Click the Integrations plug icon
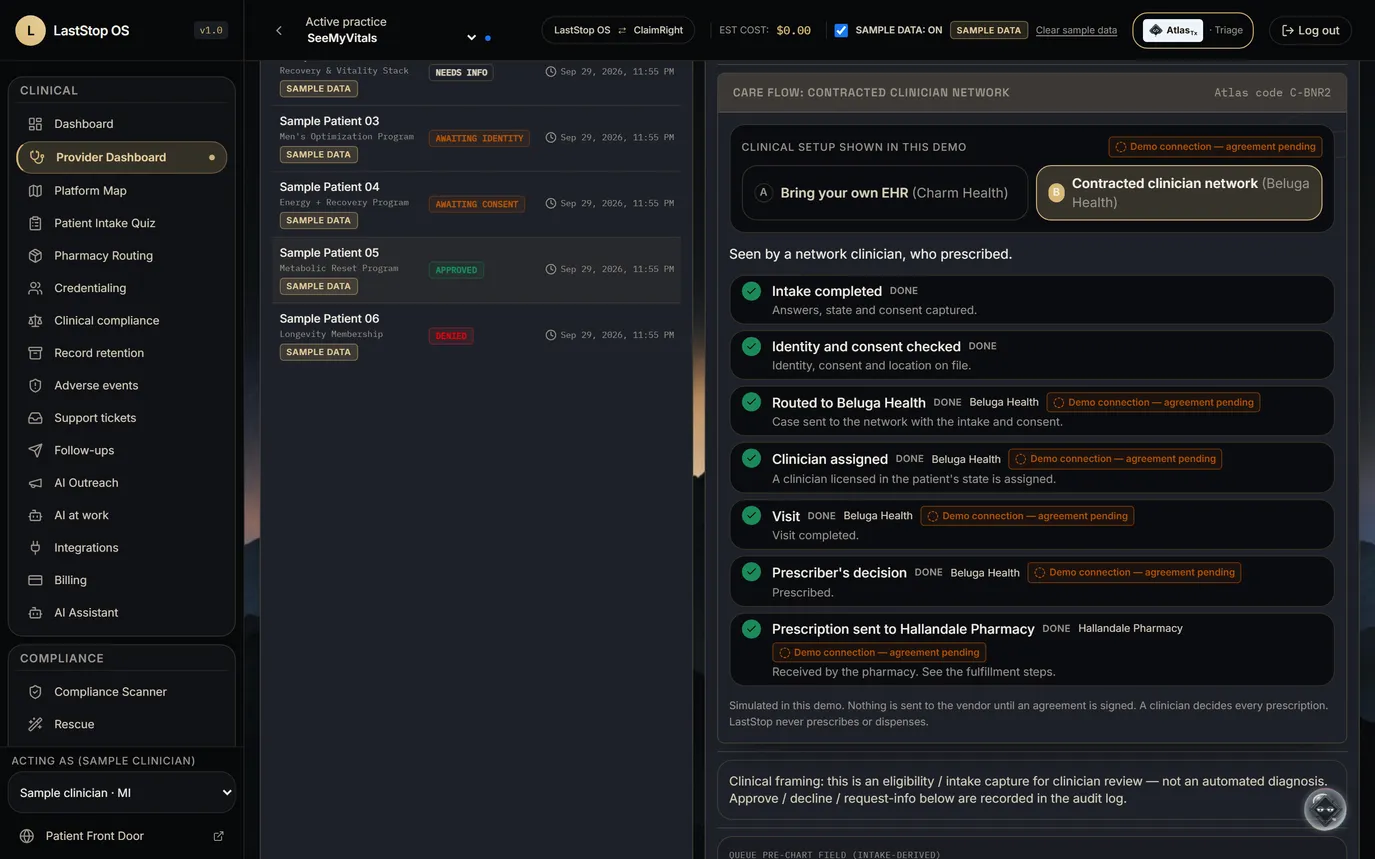Image resolution: width=1375 pixels, height=859 pixels. (x=35, y=548)
